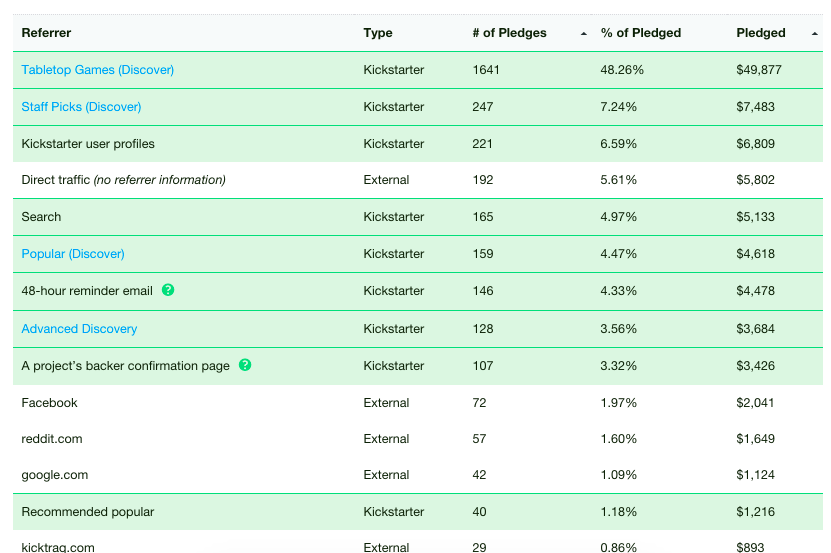Select the Search referrer row
This screenshot has width=831, height=553.
point(418,217)
